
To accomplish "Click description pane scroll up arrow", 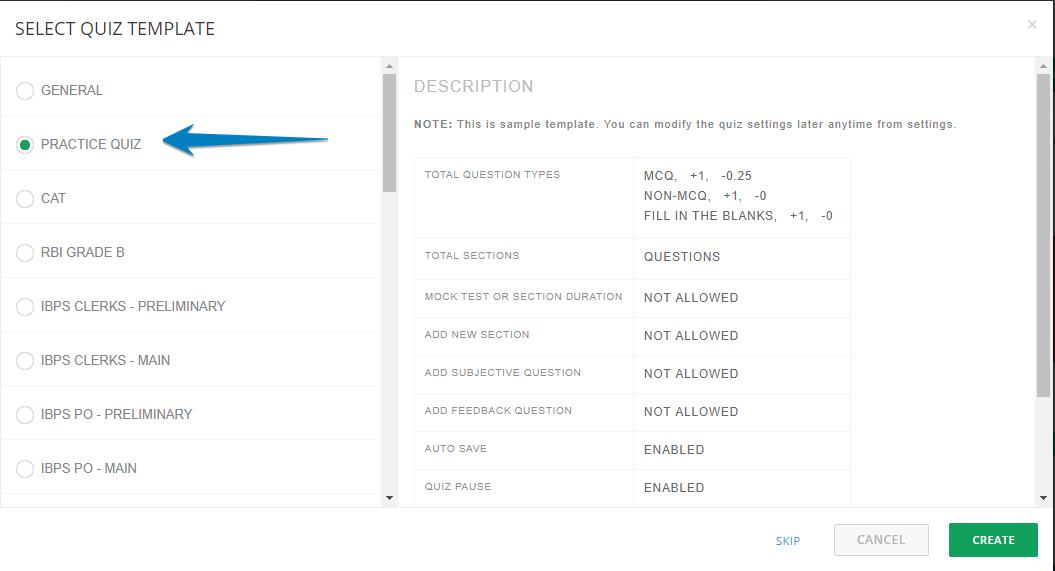I will coord(1043,66).
